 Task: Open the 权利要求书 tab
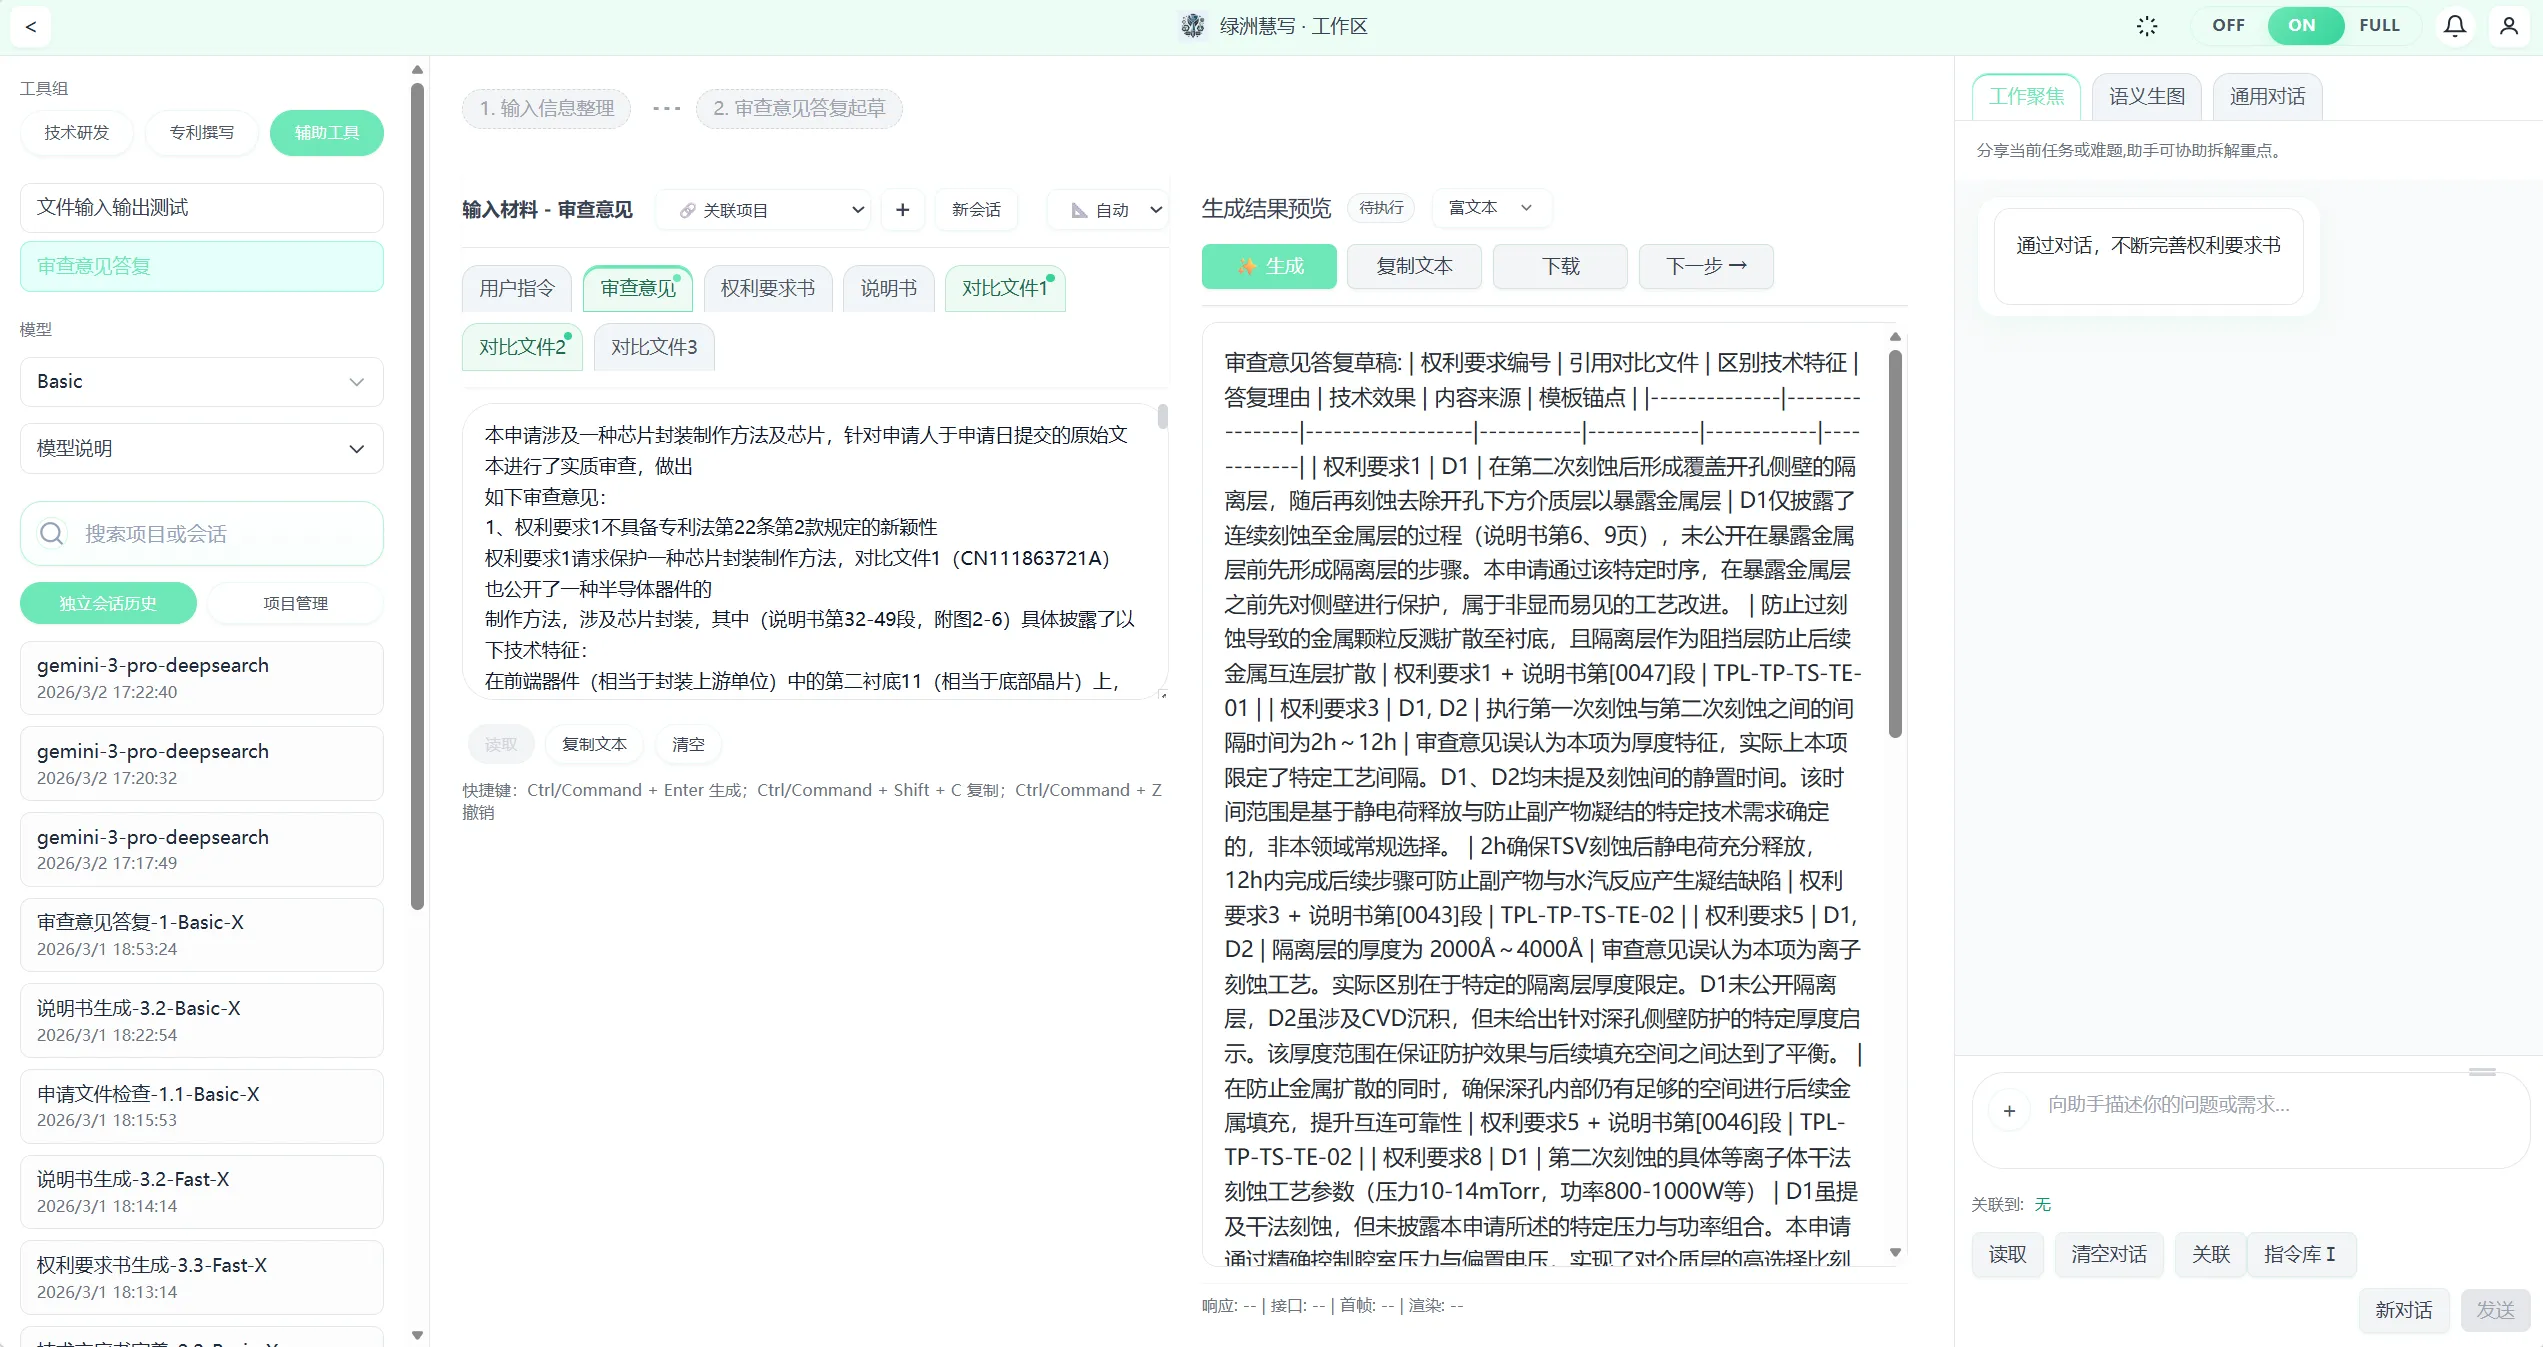point(768,289)
